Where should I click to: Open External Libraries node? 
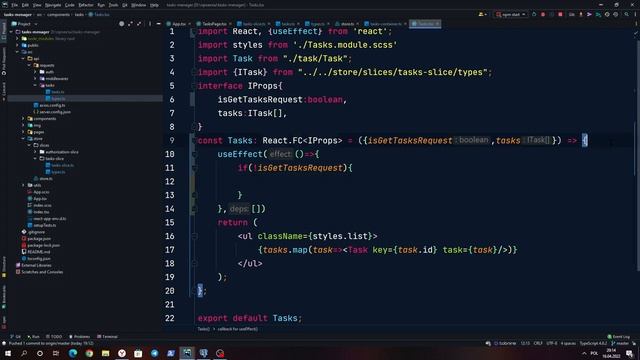point(36,265)
